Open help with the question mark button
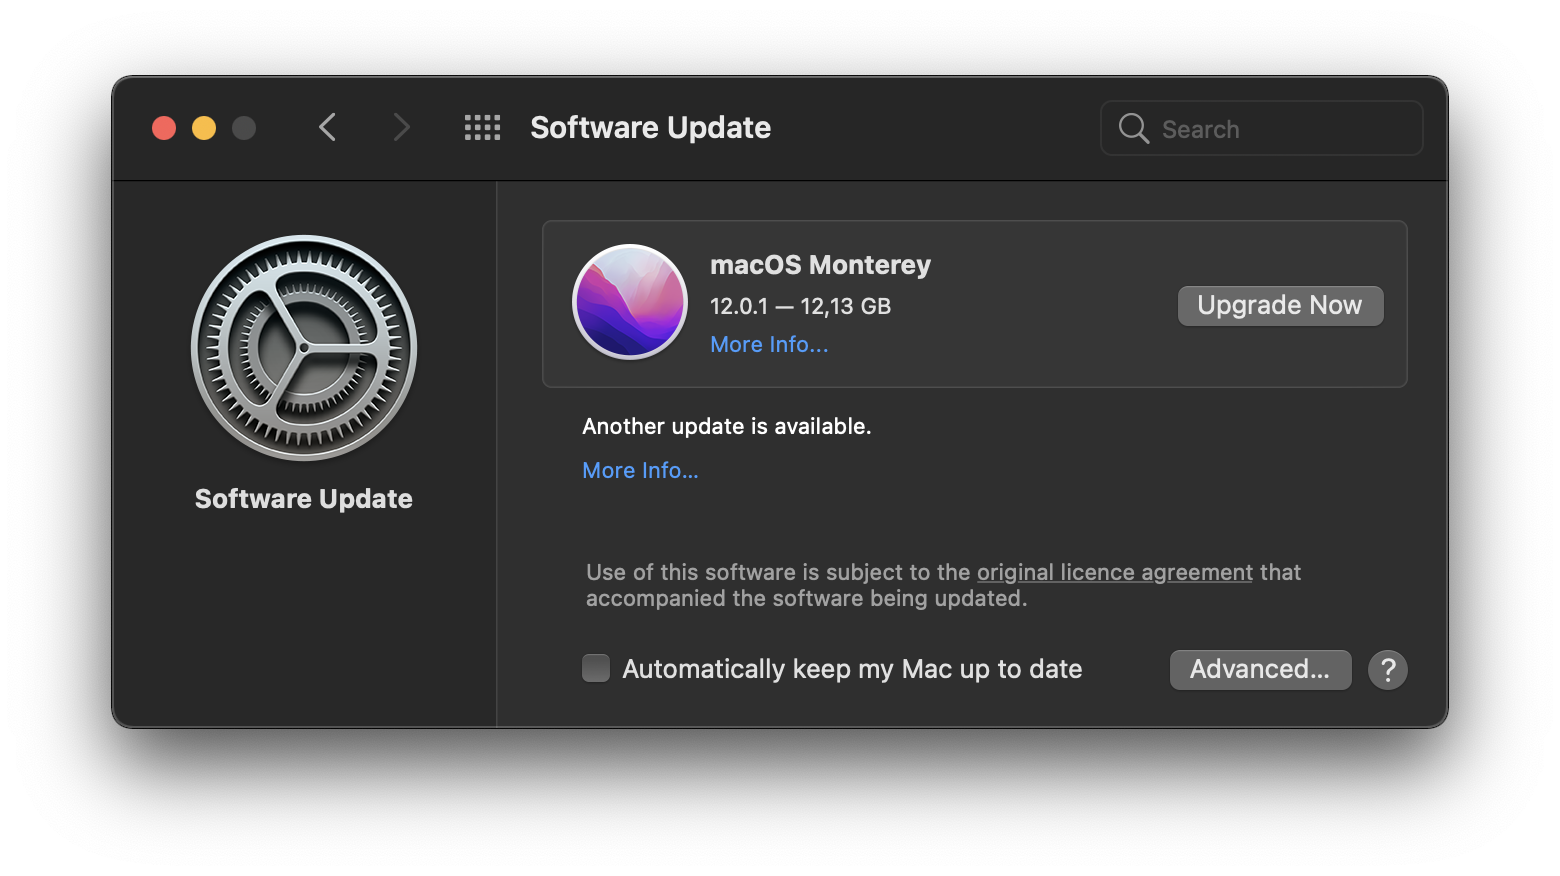The height and width of the screenshot is (876, 1560). tap(1388, 670)
